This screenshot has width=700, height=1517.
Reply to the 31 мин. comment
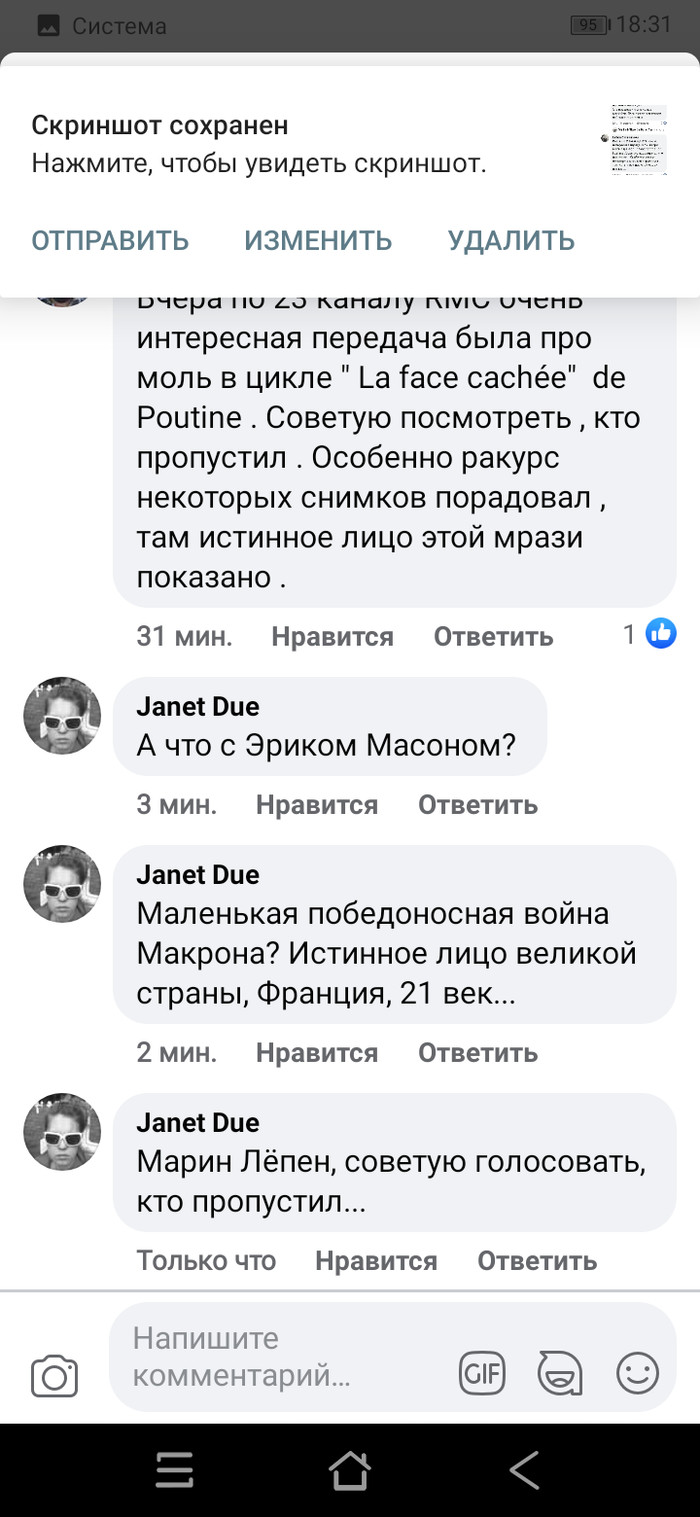click(x=493, y=636)
